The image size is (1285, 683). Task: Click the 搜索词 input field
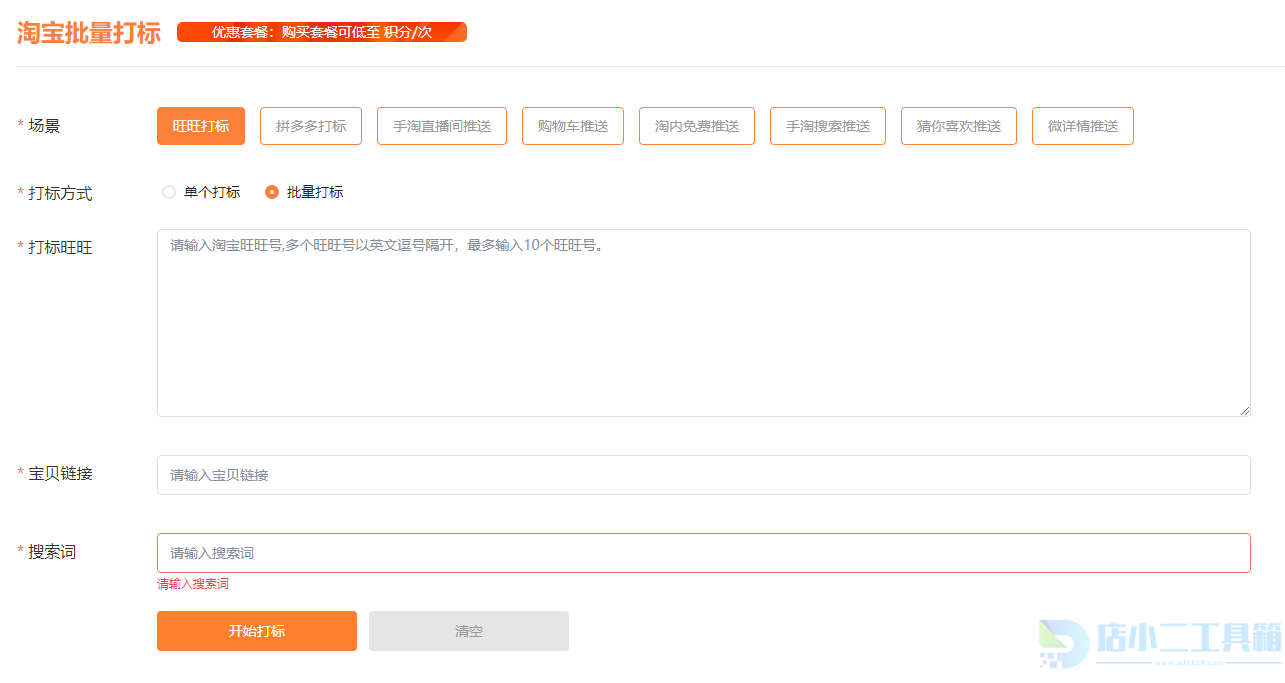[704, 553]
